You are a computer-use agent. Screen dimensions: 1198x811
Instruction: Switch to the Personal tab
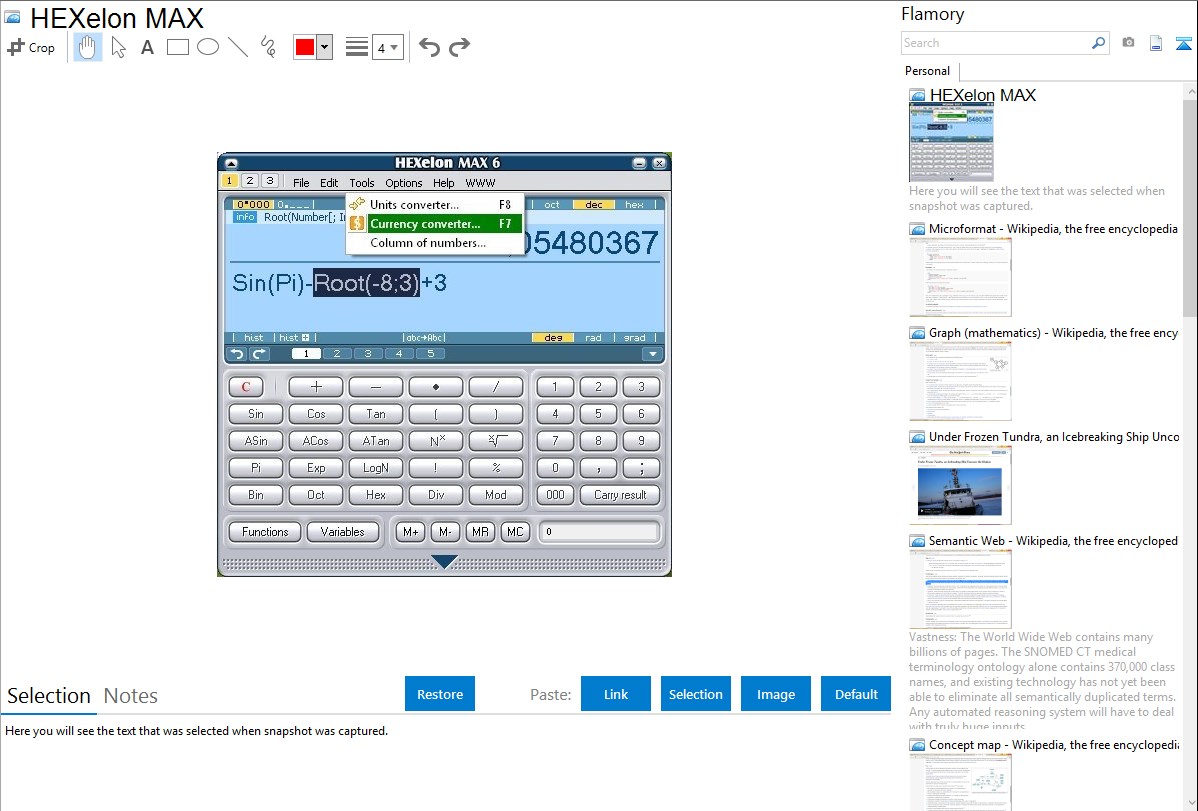(928, 71)
